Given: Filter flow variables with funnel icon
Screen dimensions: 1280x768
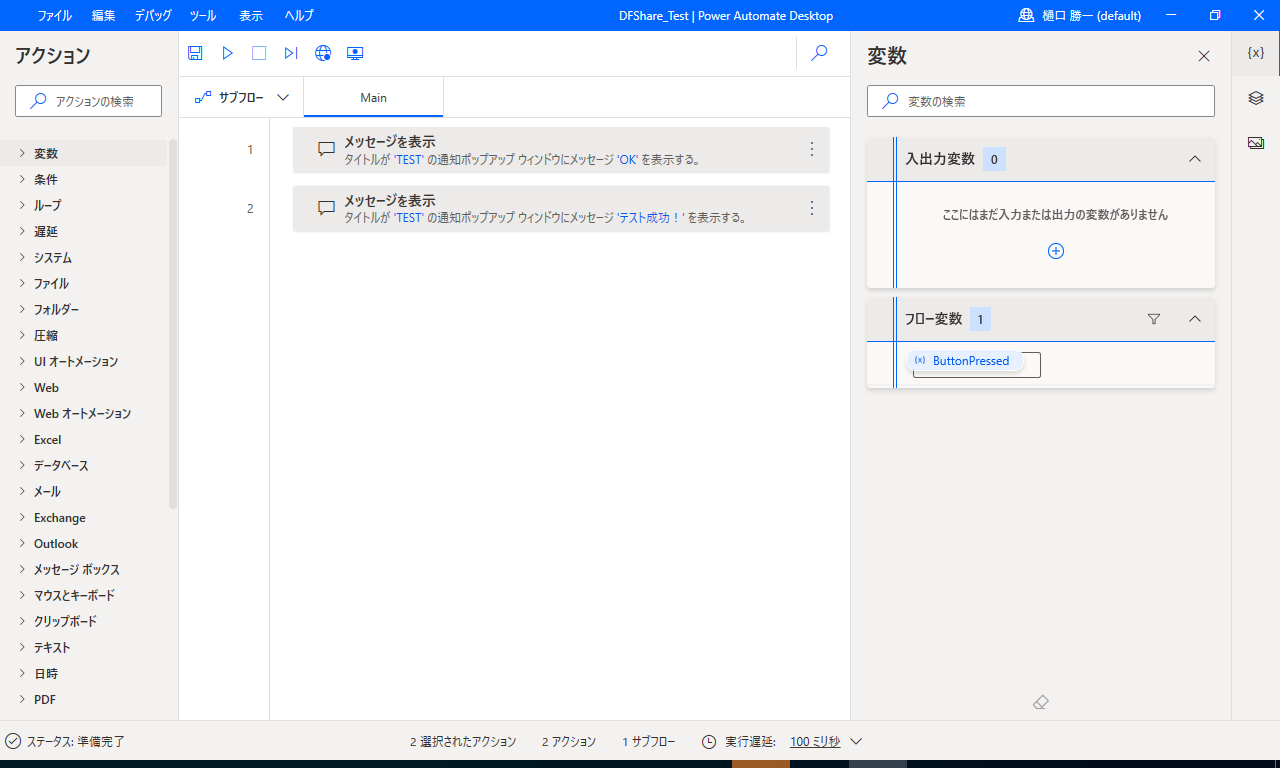Looking at the screenshot, I should 1154,319.
